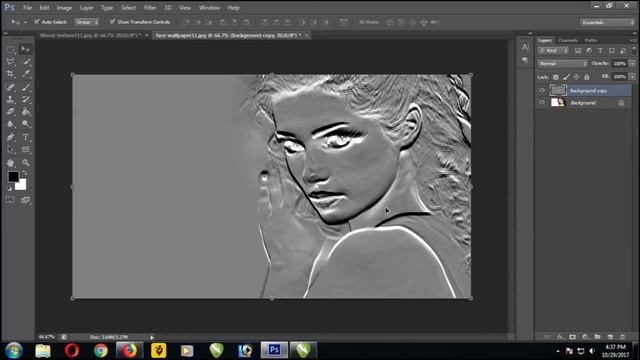This screenshot has width=640, height=360.
Task: Filter layers by smart objects
Action: [623, 51]
